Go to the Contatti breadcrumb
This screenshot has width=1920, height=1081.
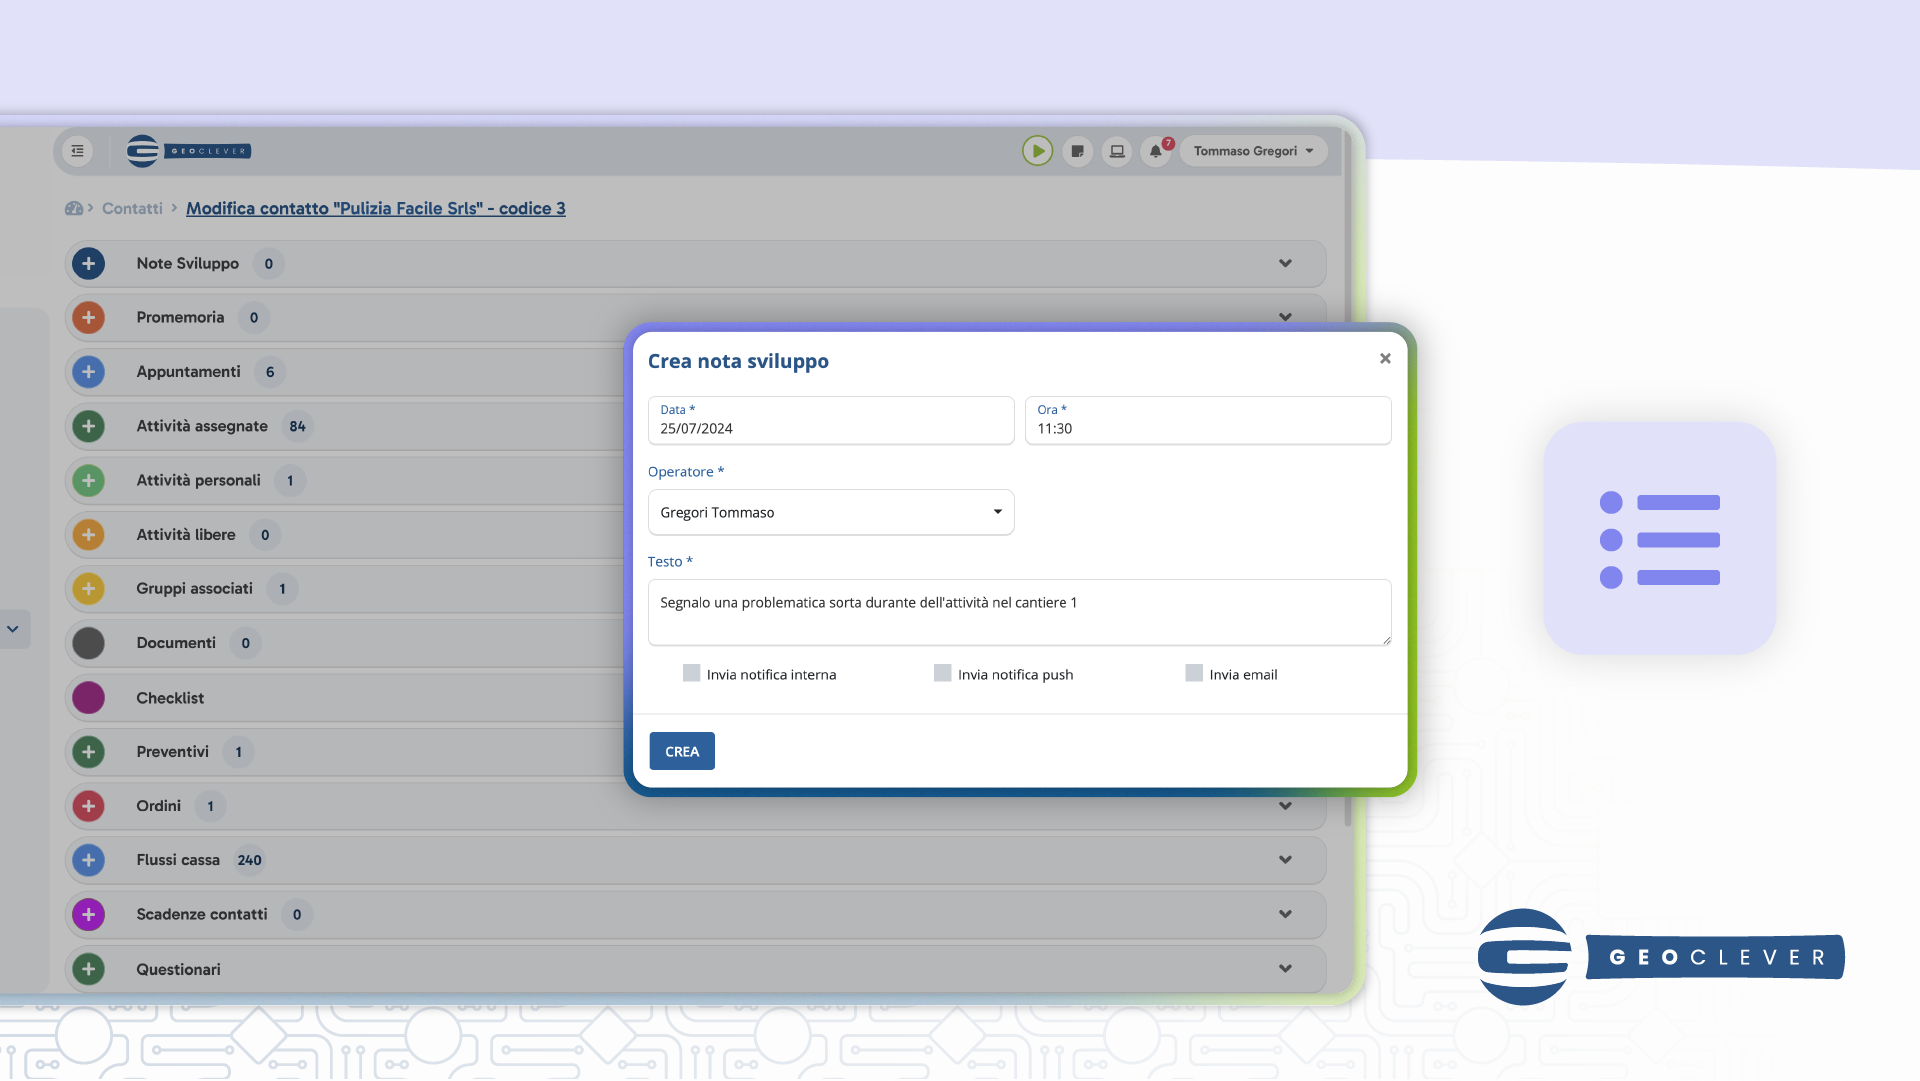pos(132,208)
